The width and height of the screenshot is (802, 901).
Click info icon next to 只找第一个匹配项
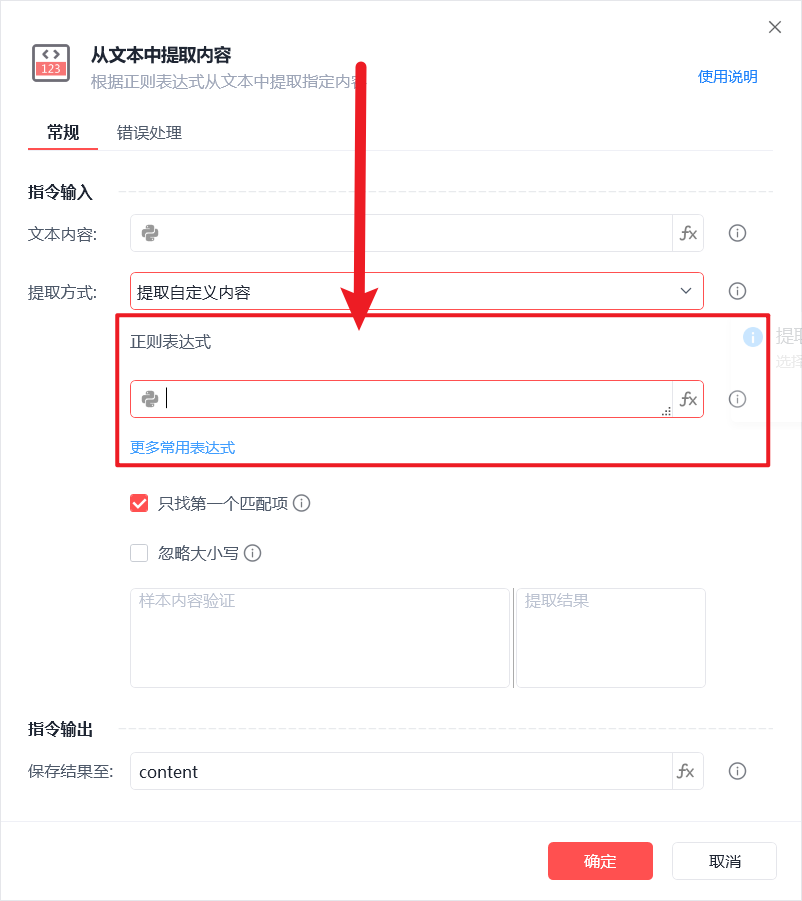click(x=302, y=503)
